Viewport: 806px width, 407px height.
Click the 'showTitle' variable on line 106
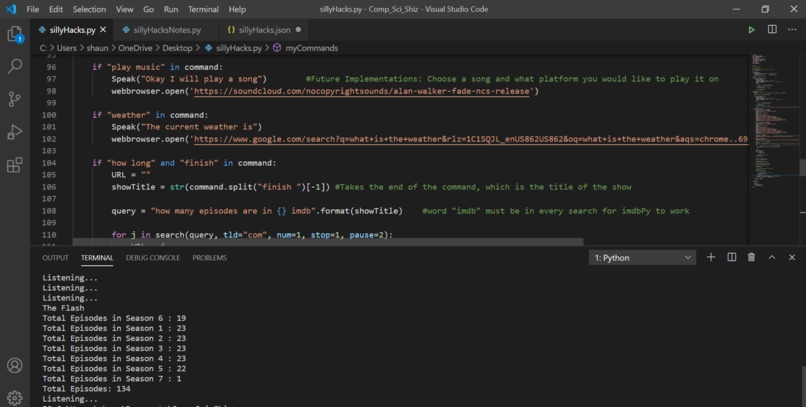point(133,187)
